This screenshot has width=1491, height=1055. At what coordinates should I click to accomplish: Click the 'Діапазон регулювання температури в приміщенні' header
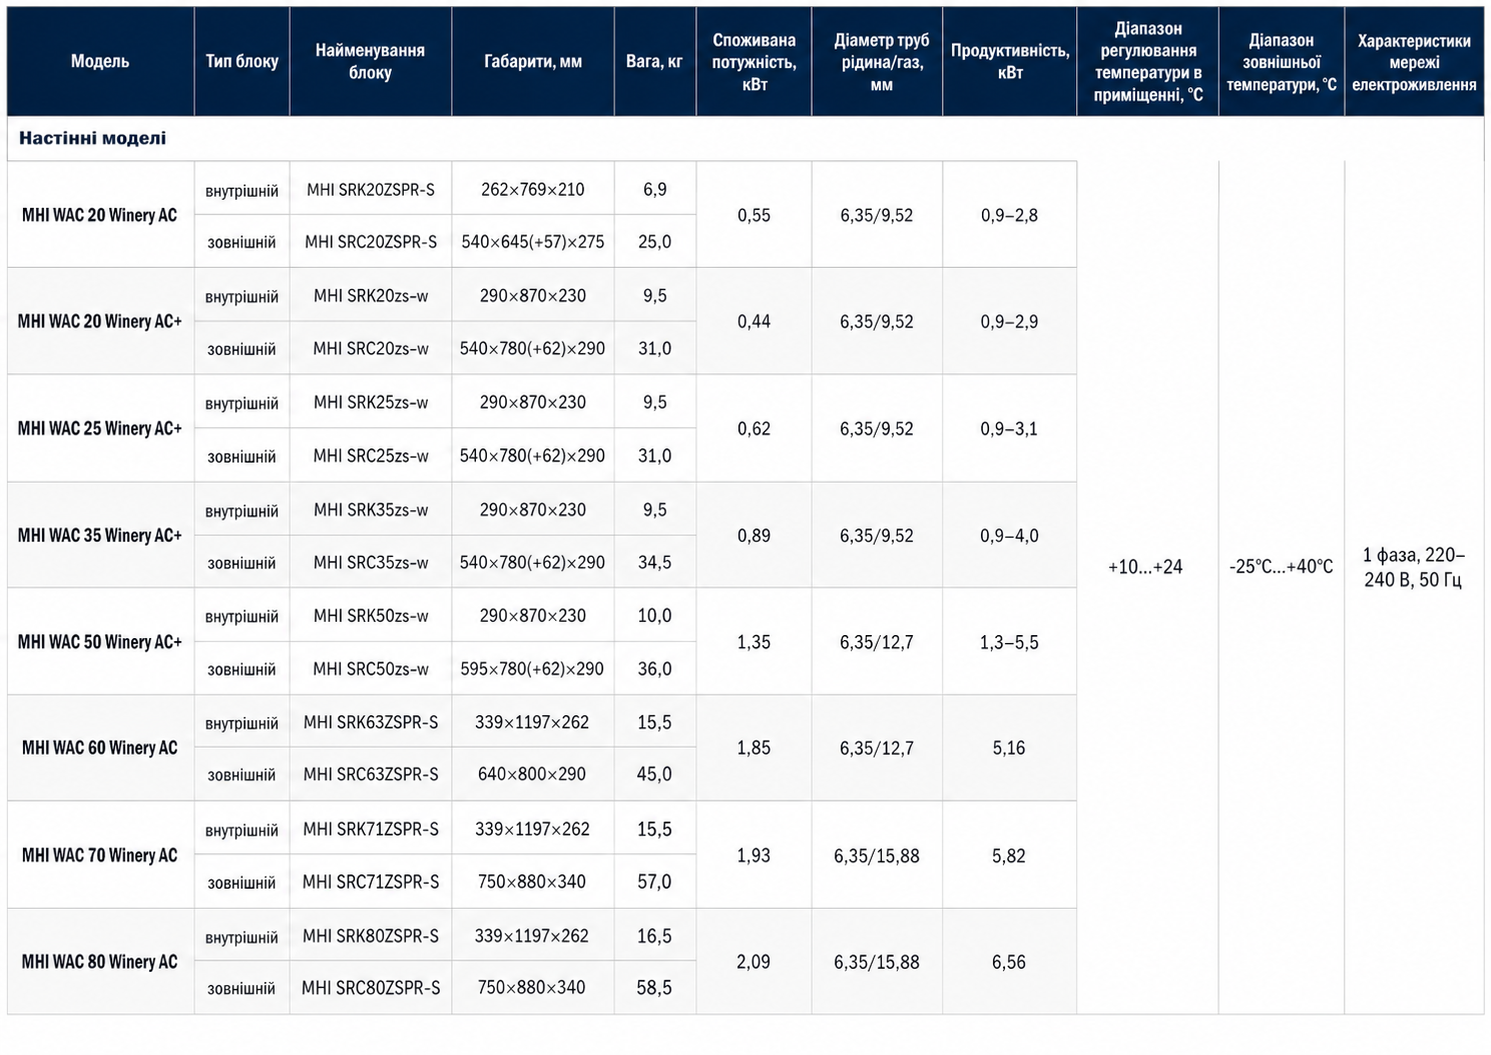pyautogui.click(x=1148, y=62)
